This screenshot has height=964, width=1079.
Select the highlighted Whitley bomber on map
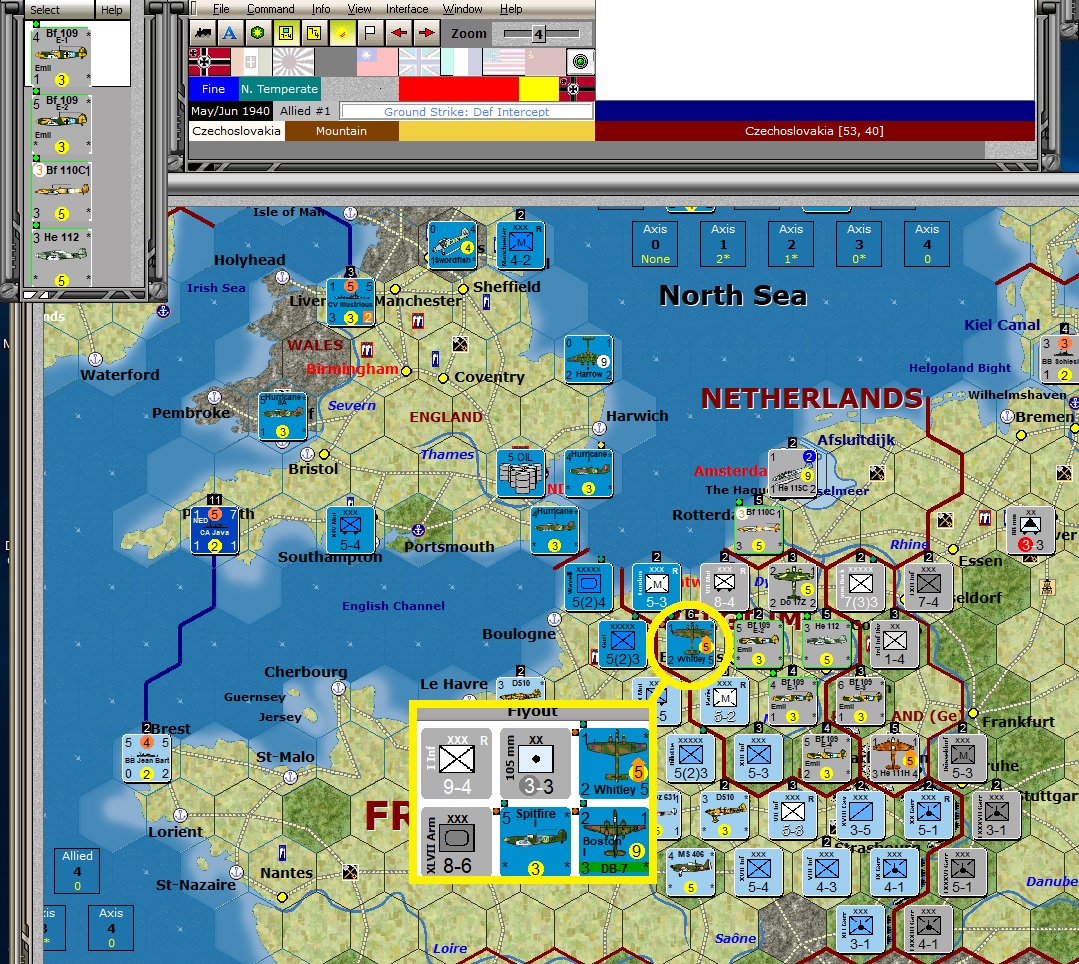[691, 644]
